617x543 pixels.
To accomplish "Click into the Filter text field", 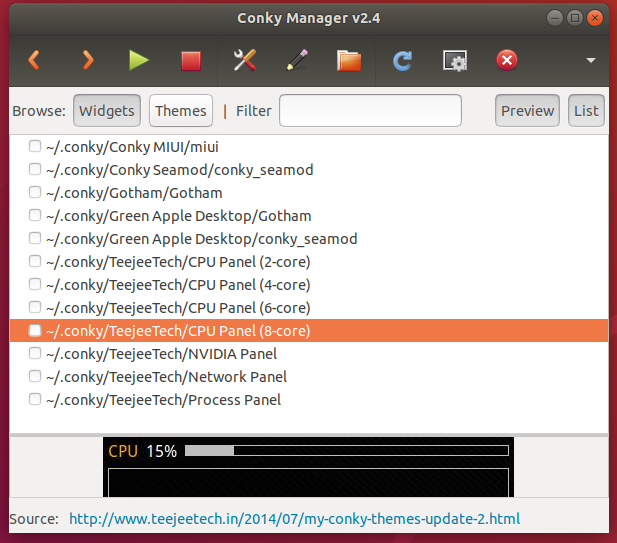I will pyautogui.click(x=370, y=111).
